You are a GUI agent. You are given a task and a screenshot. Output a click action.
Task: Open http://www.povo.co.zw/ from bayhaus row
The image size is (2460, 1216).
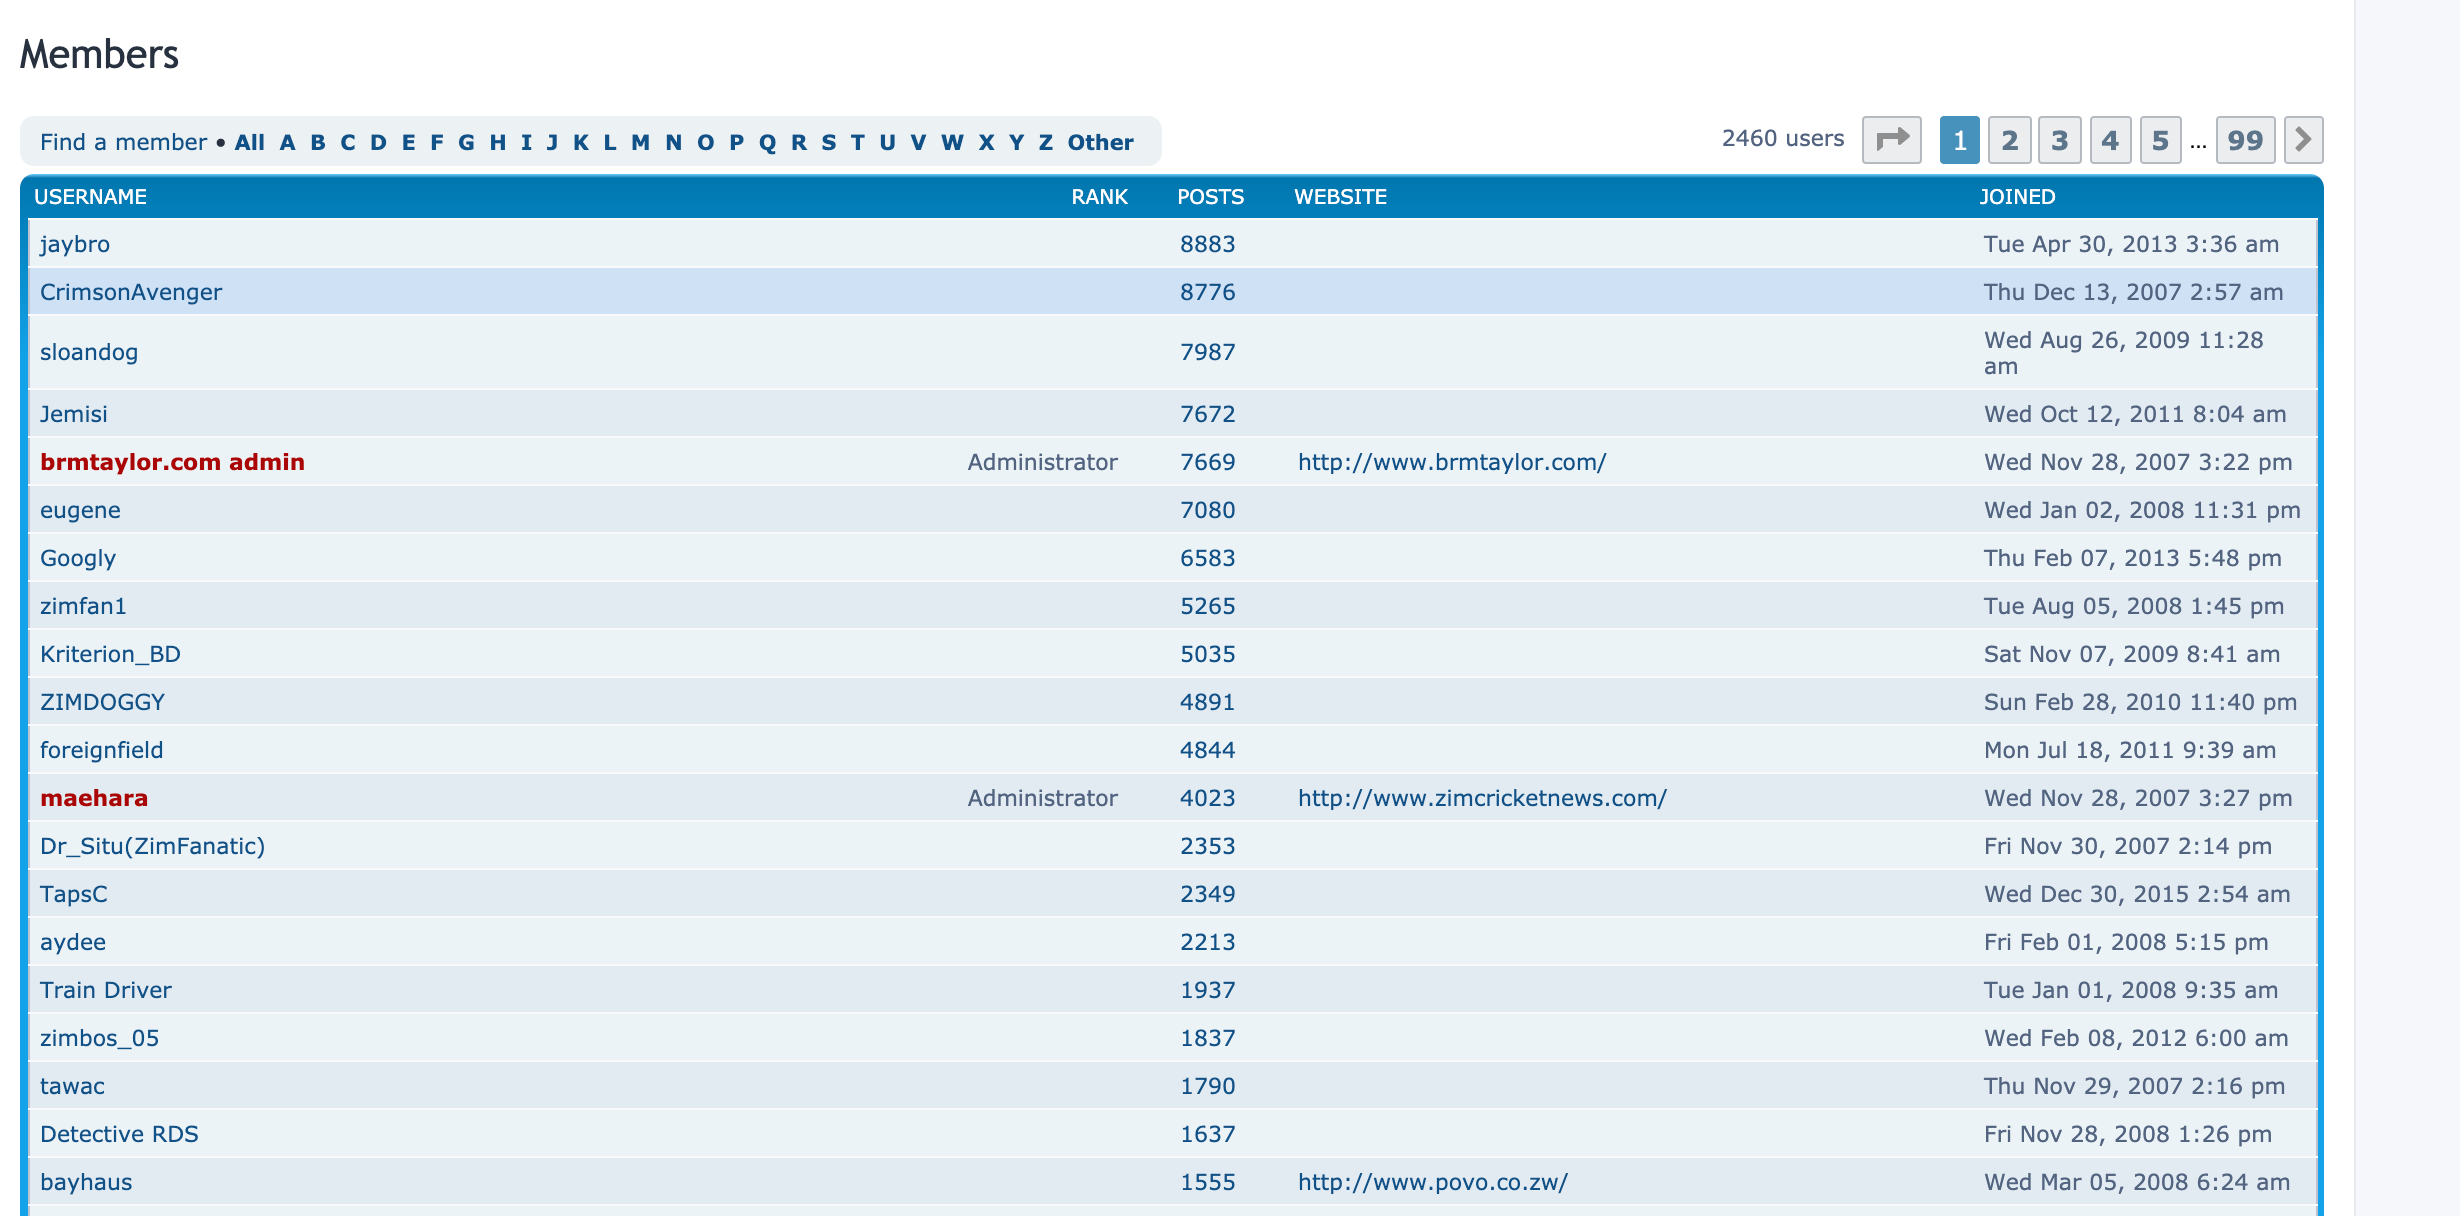point(1432,1181)
